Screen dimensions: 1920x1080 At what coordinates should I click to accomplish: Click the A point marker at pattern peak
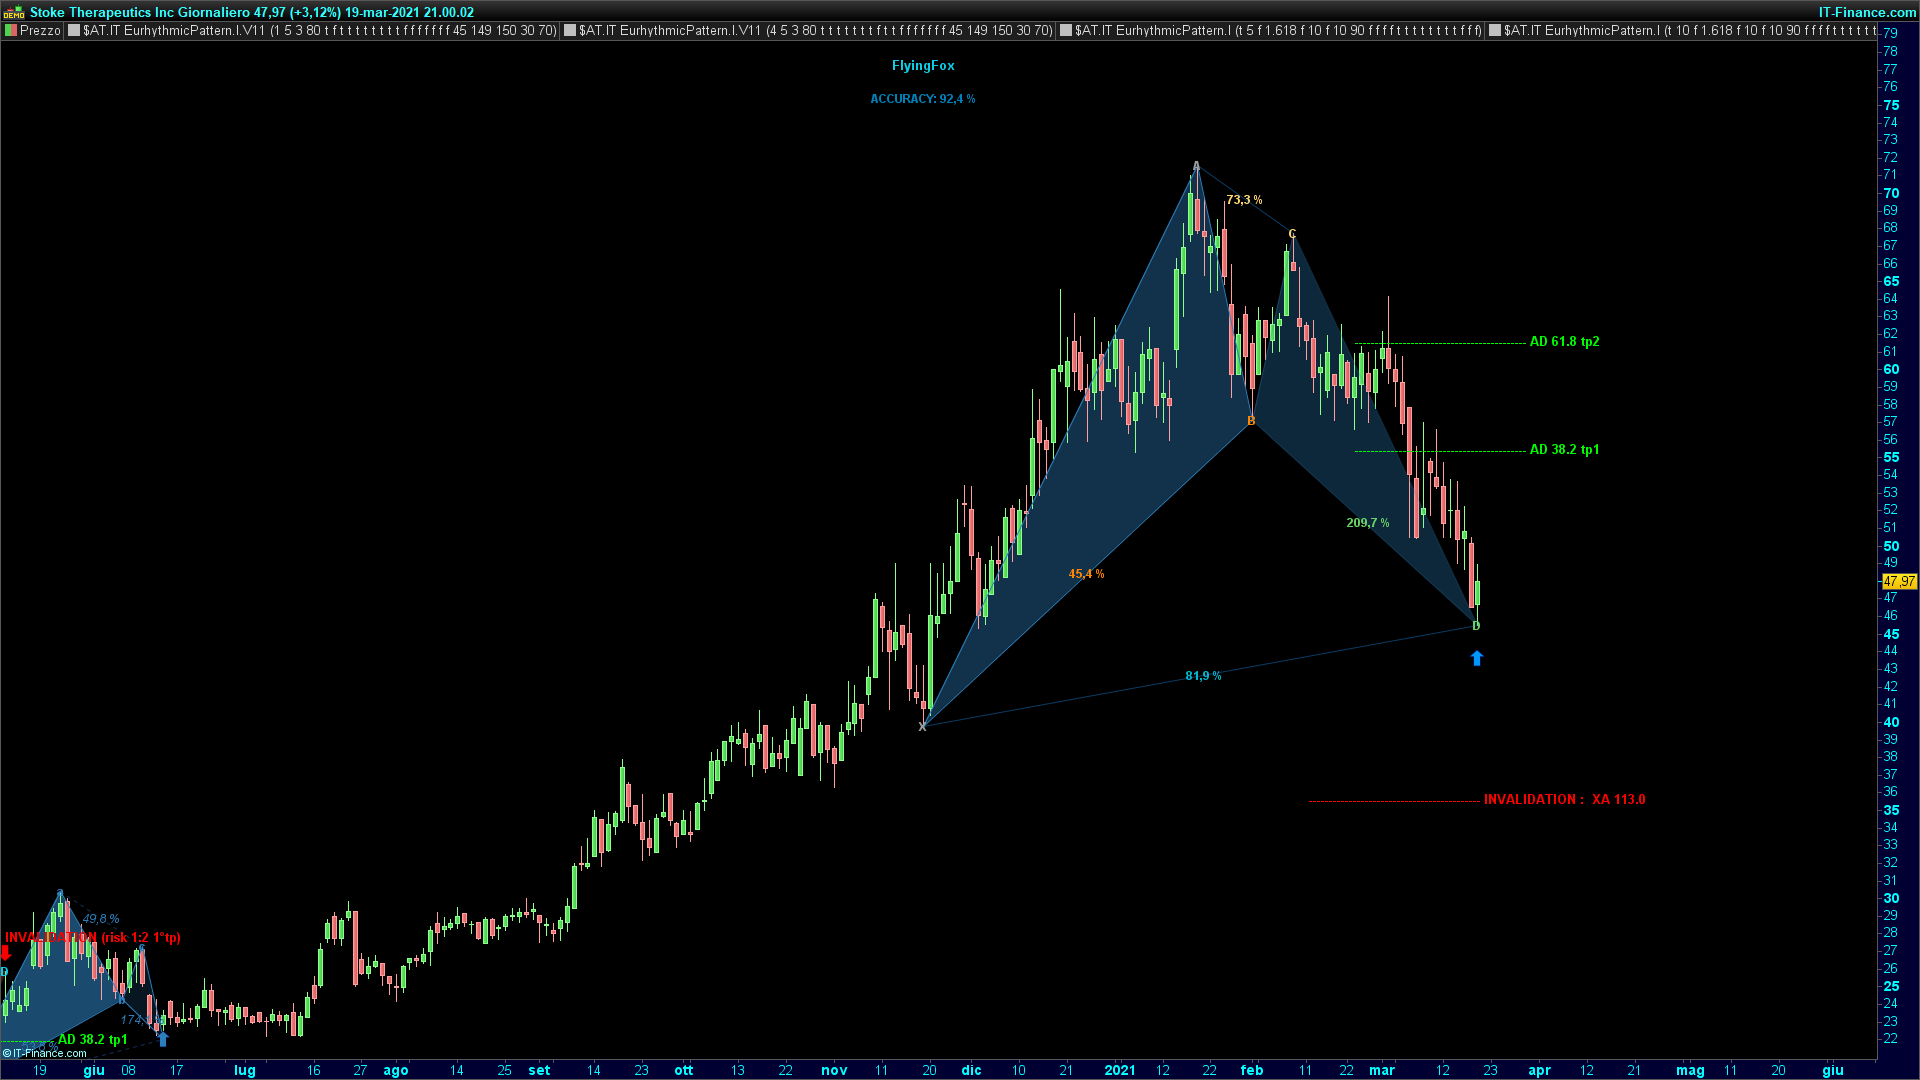pos(1196,166)
